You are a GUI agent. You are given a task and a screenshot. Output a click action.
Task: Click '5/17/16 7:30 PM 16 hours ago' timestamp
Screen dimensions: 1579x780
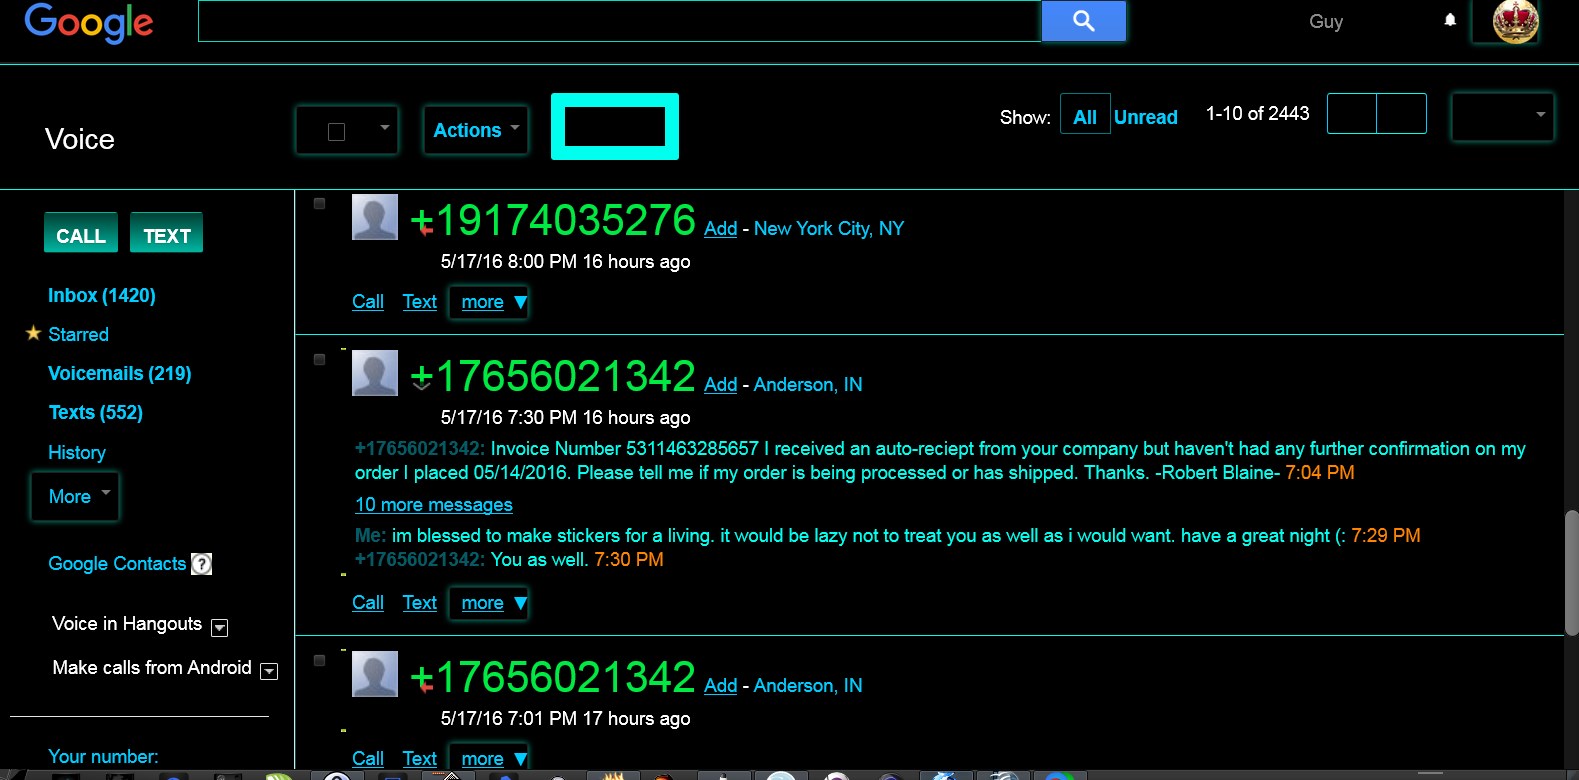[x=566, y=417]
